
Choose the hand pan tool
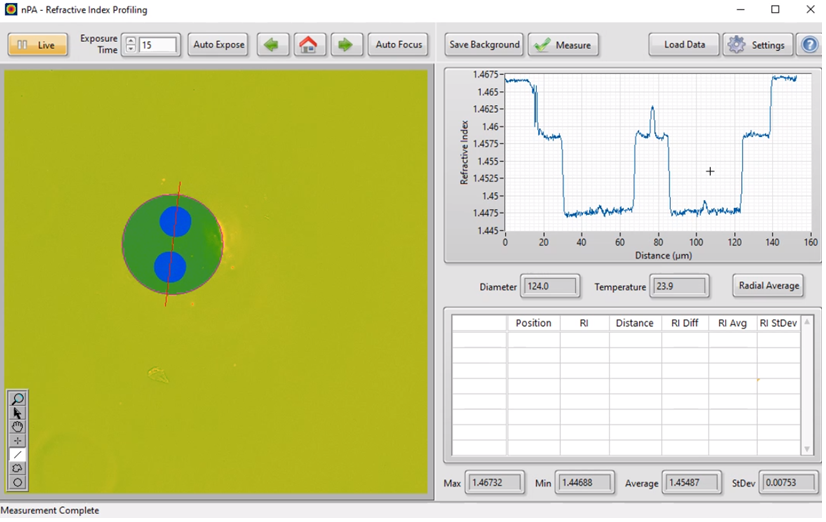tap(18, 427)
